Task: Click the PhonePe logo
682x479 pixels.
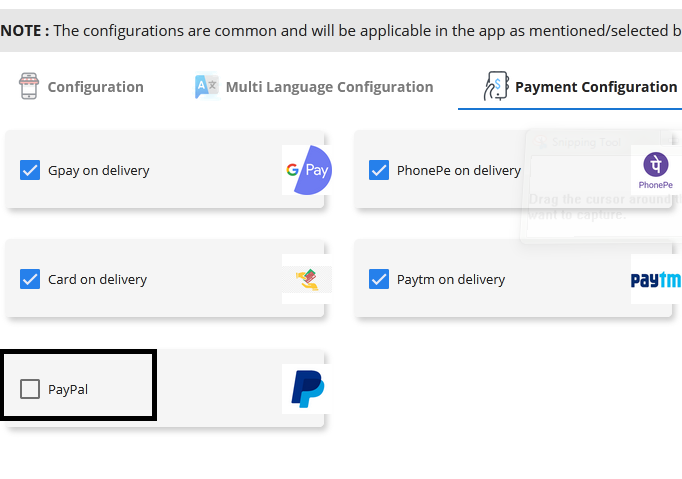Action: click(x=655, y=170)
